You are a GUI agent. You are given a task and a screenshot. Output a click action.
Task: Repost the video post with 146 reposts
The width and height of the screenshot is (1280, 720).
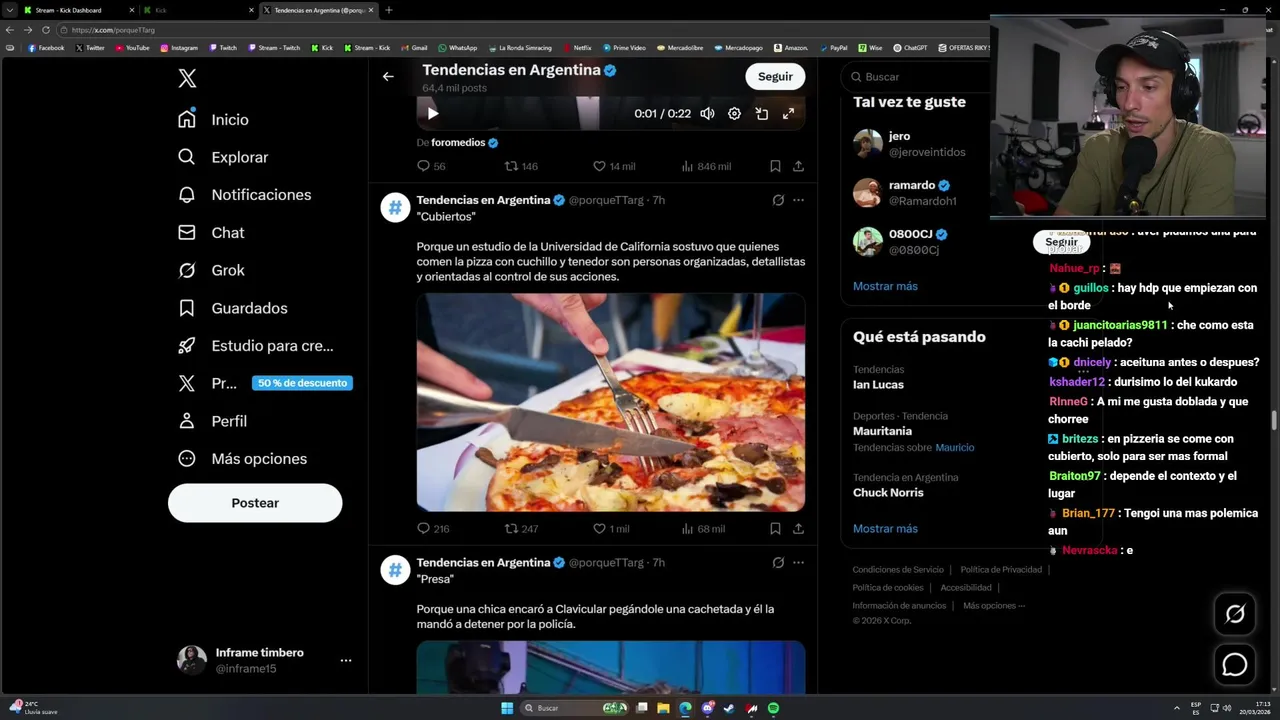tap(521, 166)
